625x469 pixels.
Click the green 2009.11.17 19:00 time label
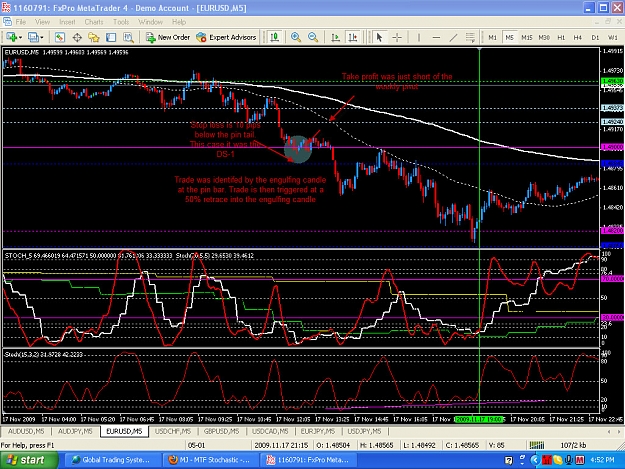[480, 419]
